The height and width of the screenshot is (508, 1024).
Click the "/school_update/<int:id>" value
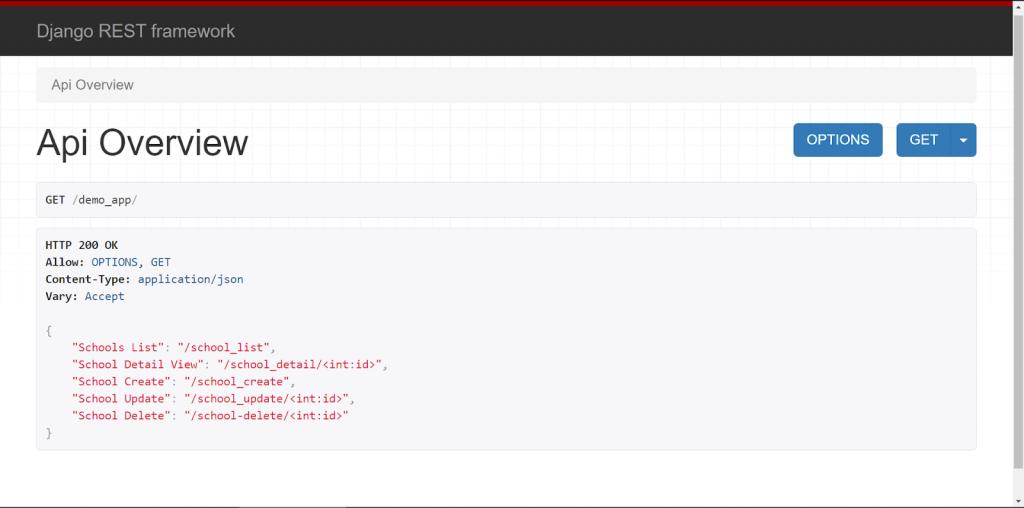click(266, 398)
